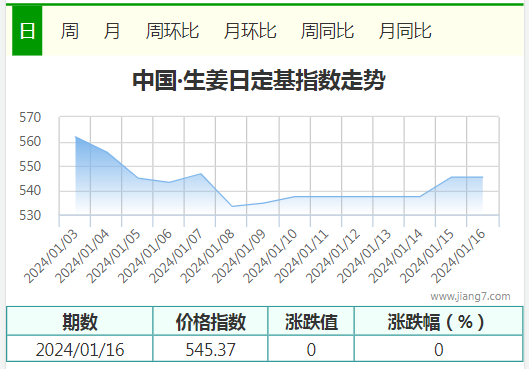The height and width of the screenshot is (369, 529).
Task: Click the 2024/01/07 peak on chart line
Action: 201,174
